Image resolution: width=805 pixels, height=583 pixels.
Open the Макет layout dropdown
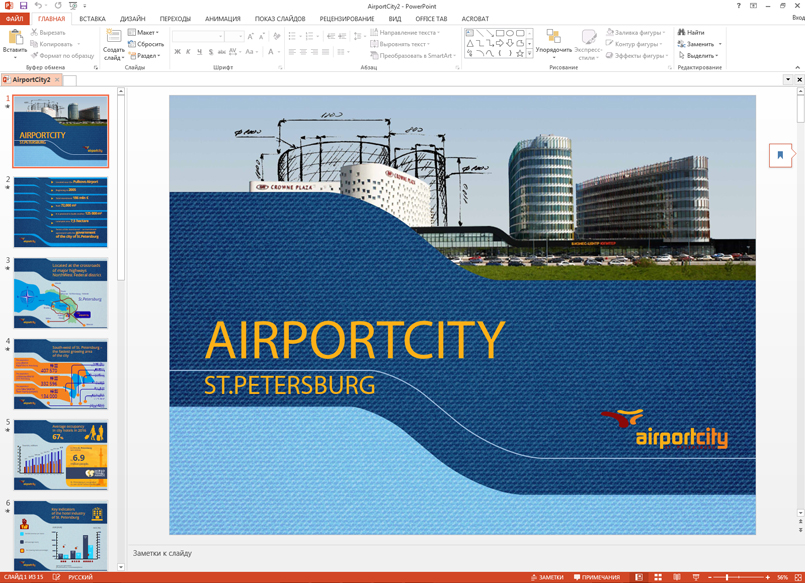tap(144, 32)
